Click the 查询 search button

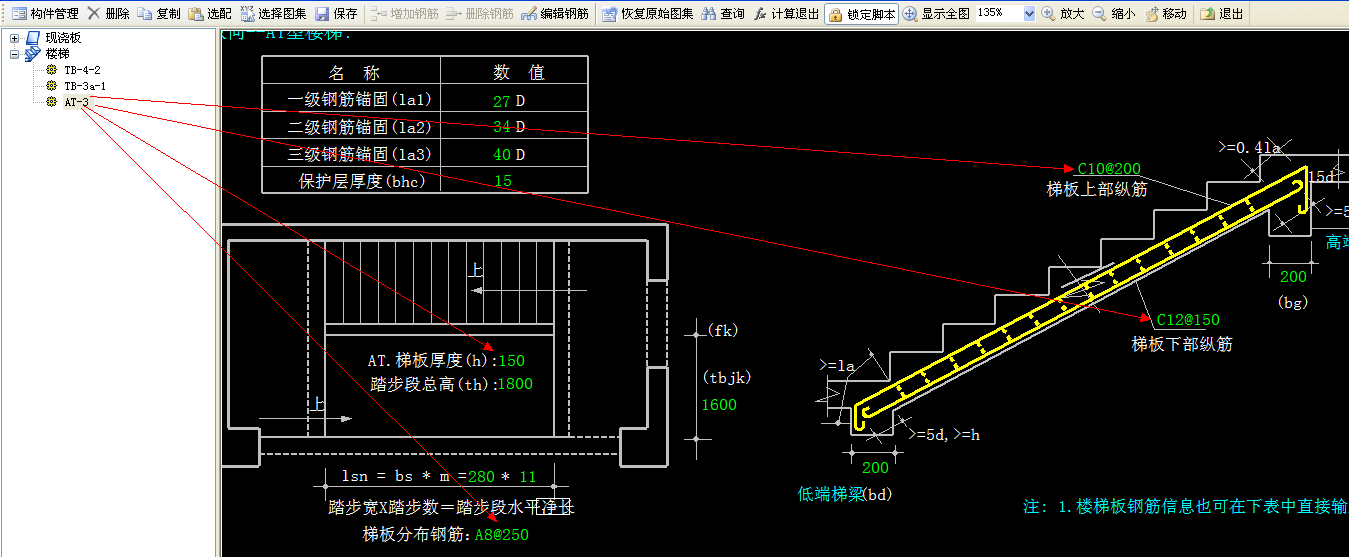[723, 14]
